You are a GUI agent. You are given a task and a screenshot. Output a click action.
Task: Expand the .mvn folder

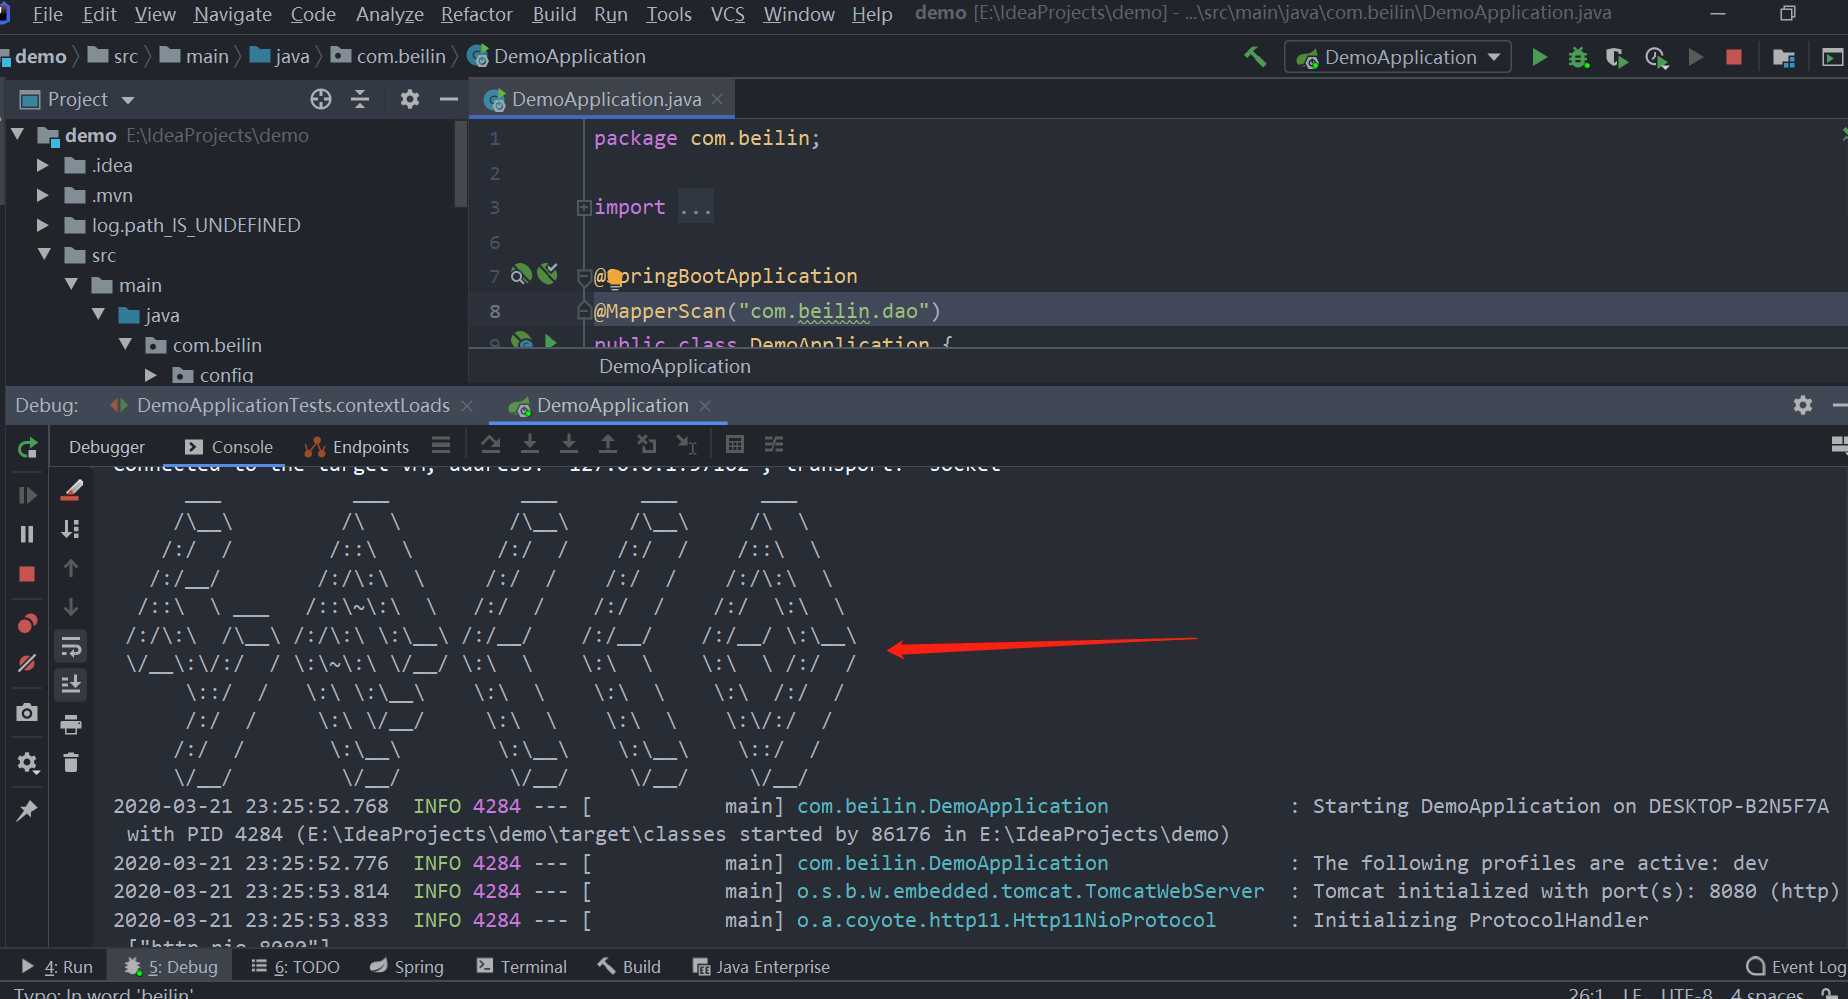point(42,195)
